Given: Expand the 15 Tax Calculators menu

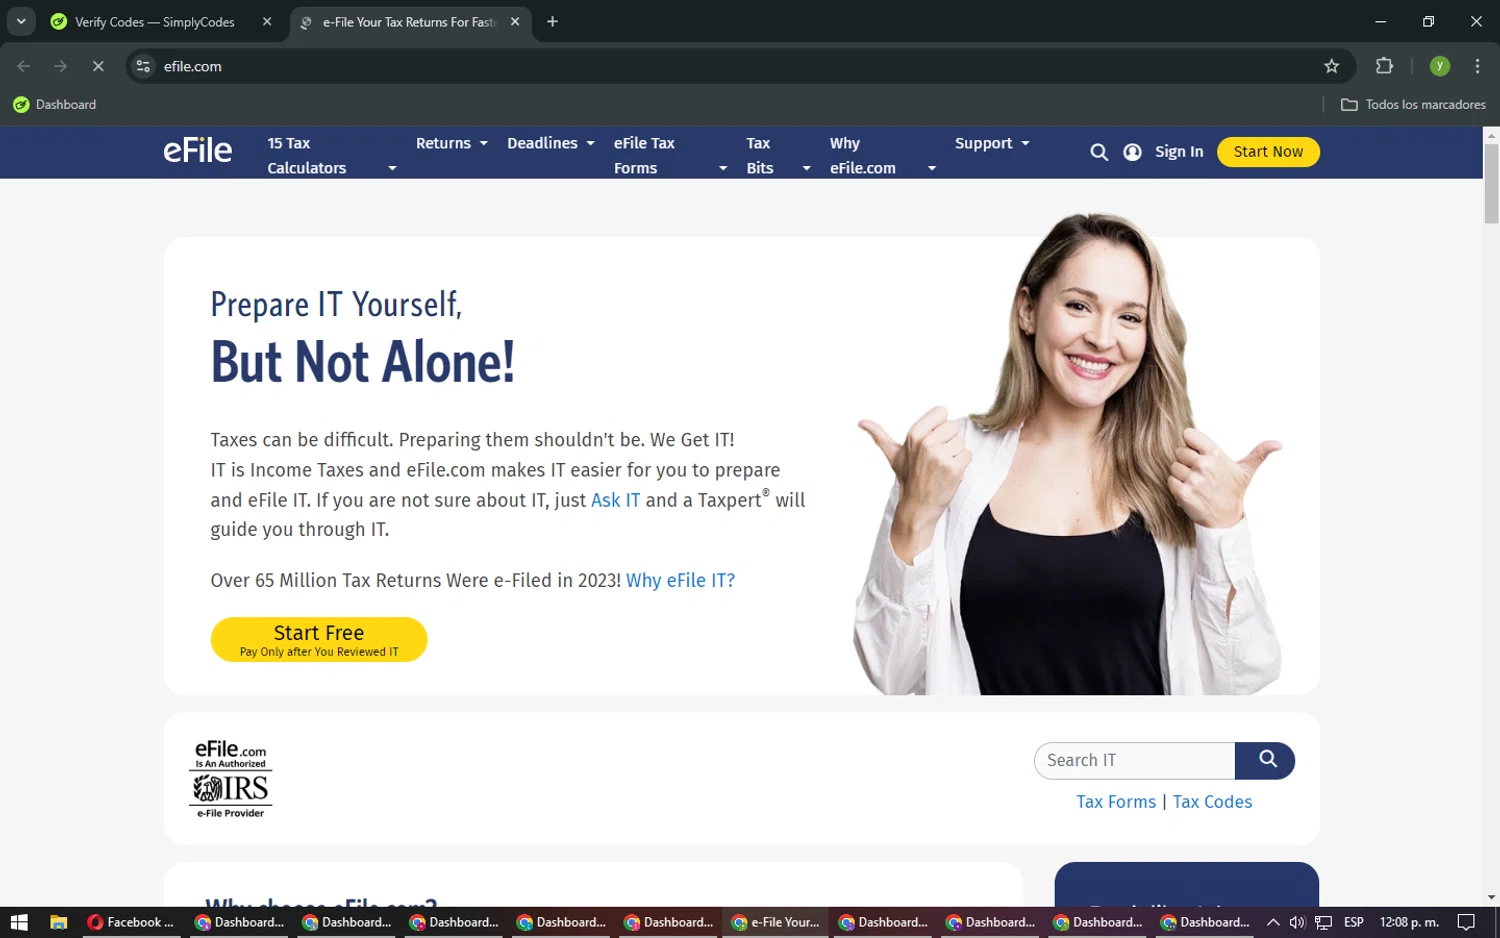Looking at the screenshot, I should point(332,156).
